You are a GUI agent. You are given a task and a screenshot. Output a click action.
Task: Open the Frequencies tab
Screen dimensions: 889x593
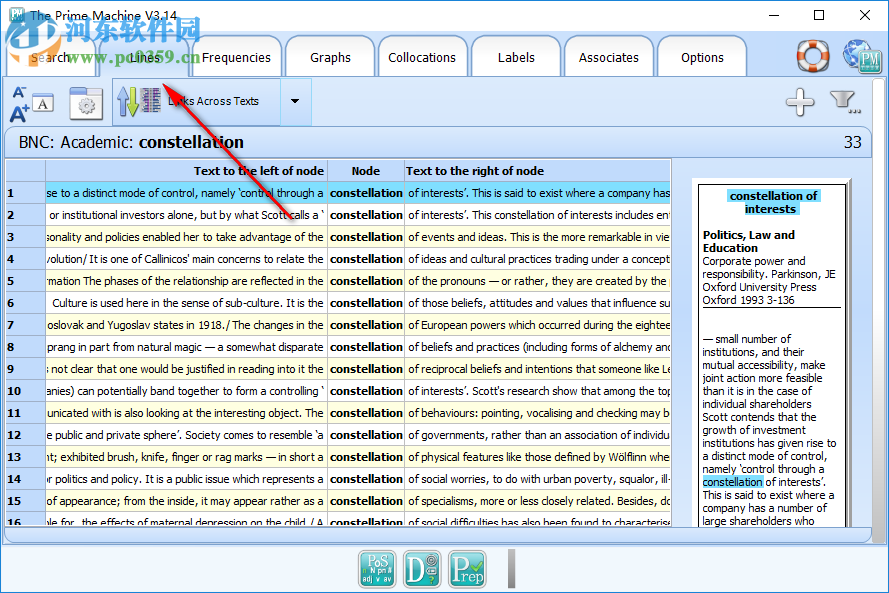[236, 57]
